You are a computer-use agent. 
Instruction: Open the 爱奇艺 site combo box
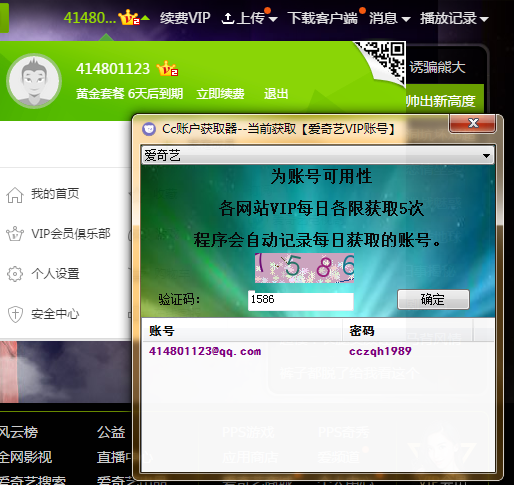[318, 155]
